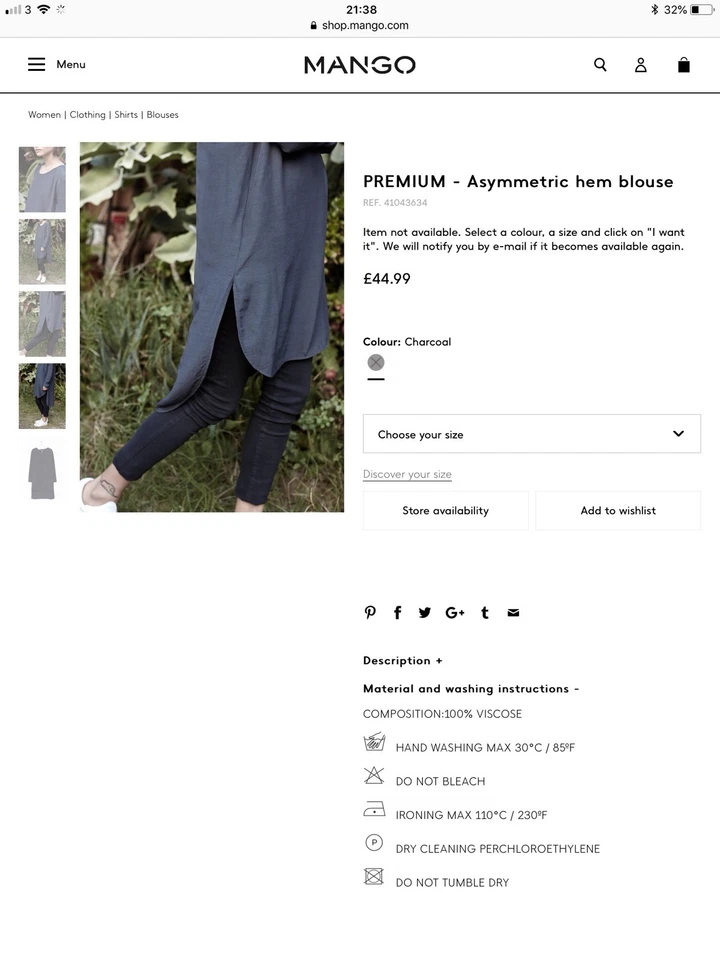
Task: Click Store availability button
Action: tap(446, 511)
